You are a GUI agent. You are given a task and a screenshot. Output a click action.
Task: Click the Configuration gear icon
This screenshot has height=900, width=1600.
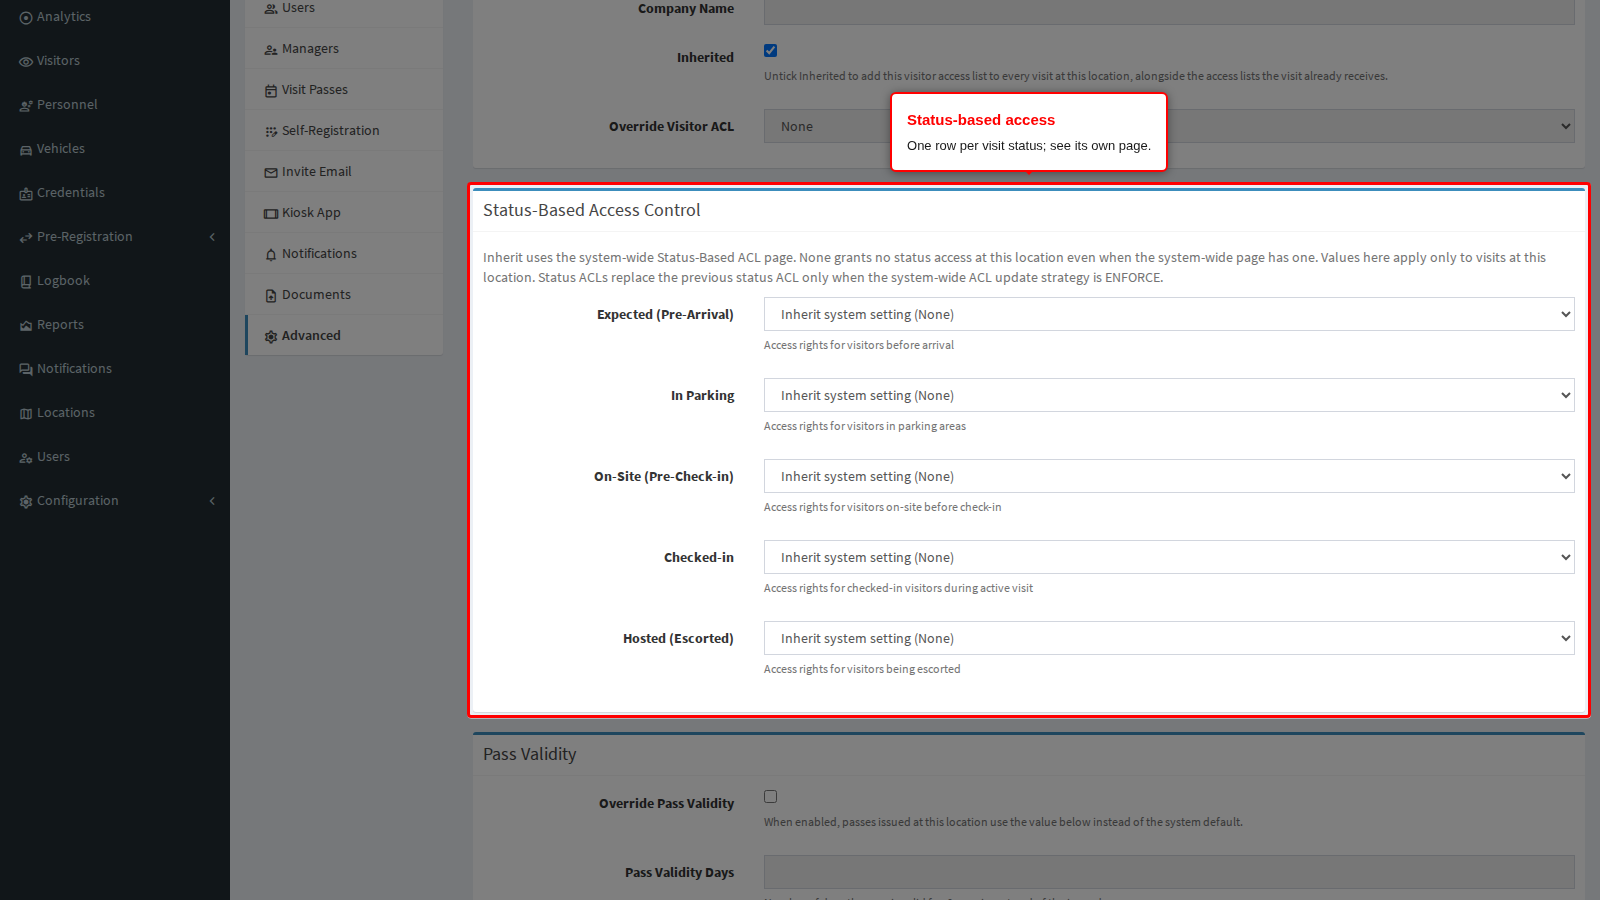[x=26, y=502]
